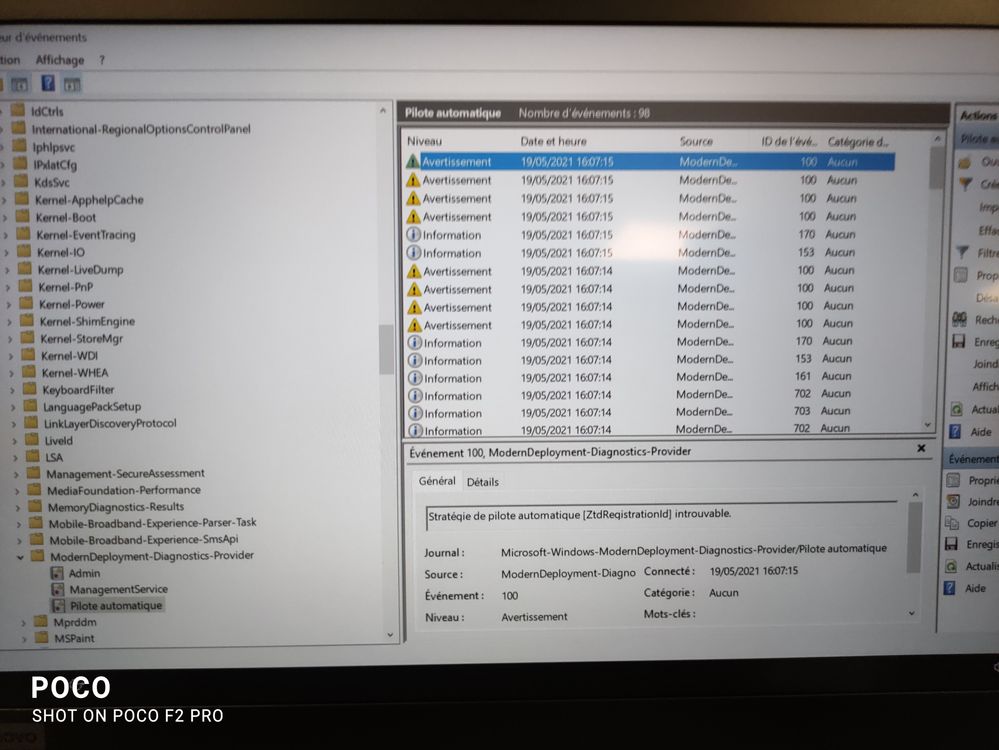The image size is (999, 750).
Task: Expand the Mprddm folder
Action: click(x=24, y=623)
